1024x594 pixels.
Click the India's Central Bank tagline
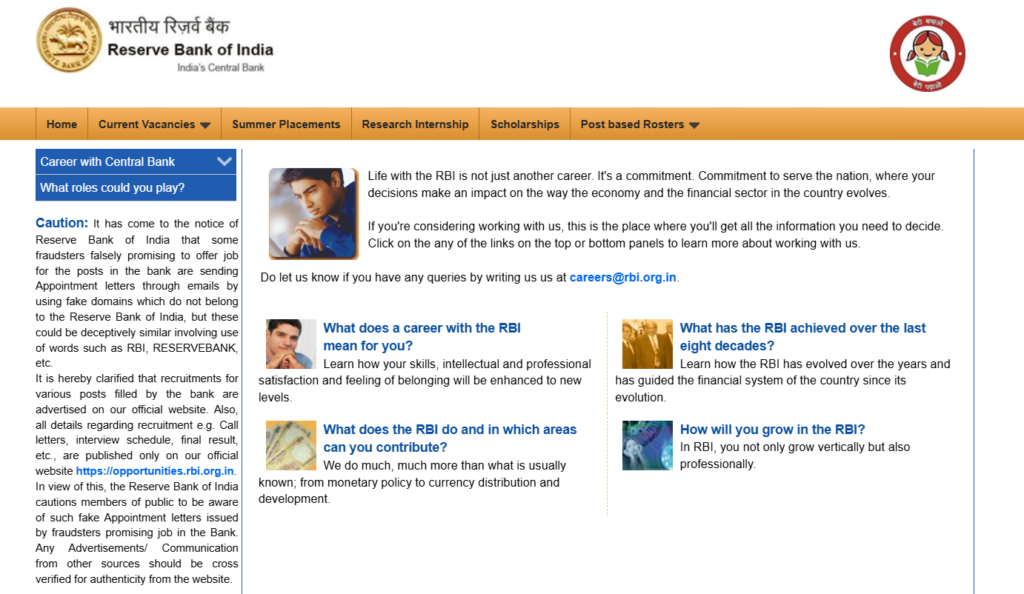(221, 67)
